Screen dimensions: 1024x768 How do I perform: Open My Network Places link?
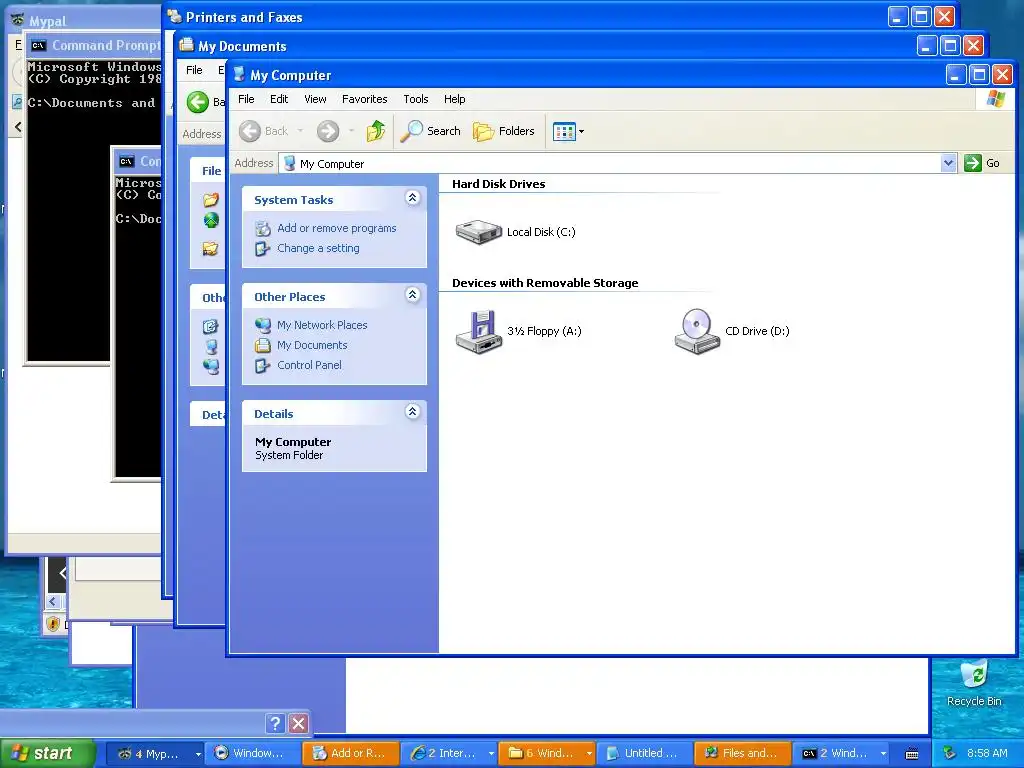[x=322, y=325]
